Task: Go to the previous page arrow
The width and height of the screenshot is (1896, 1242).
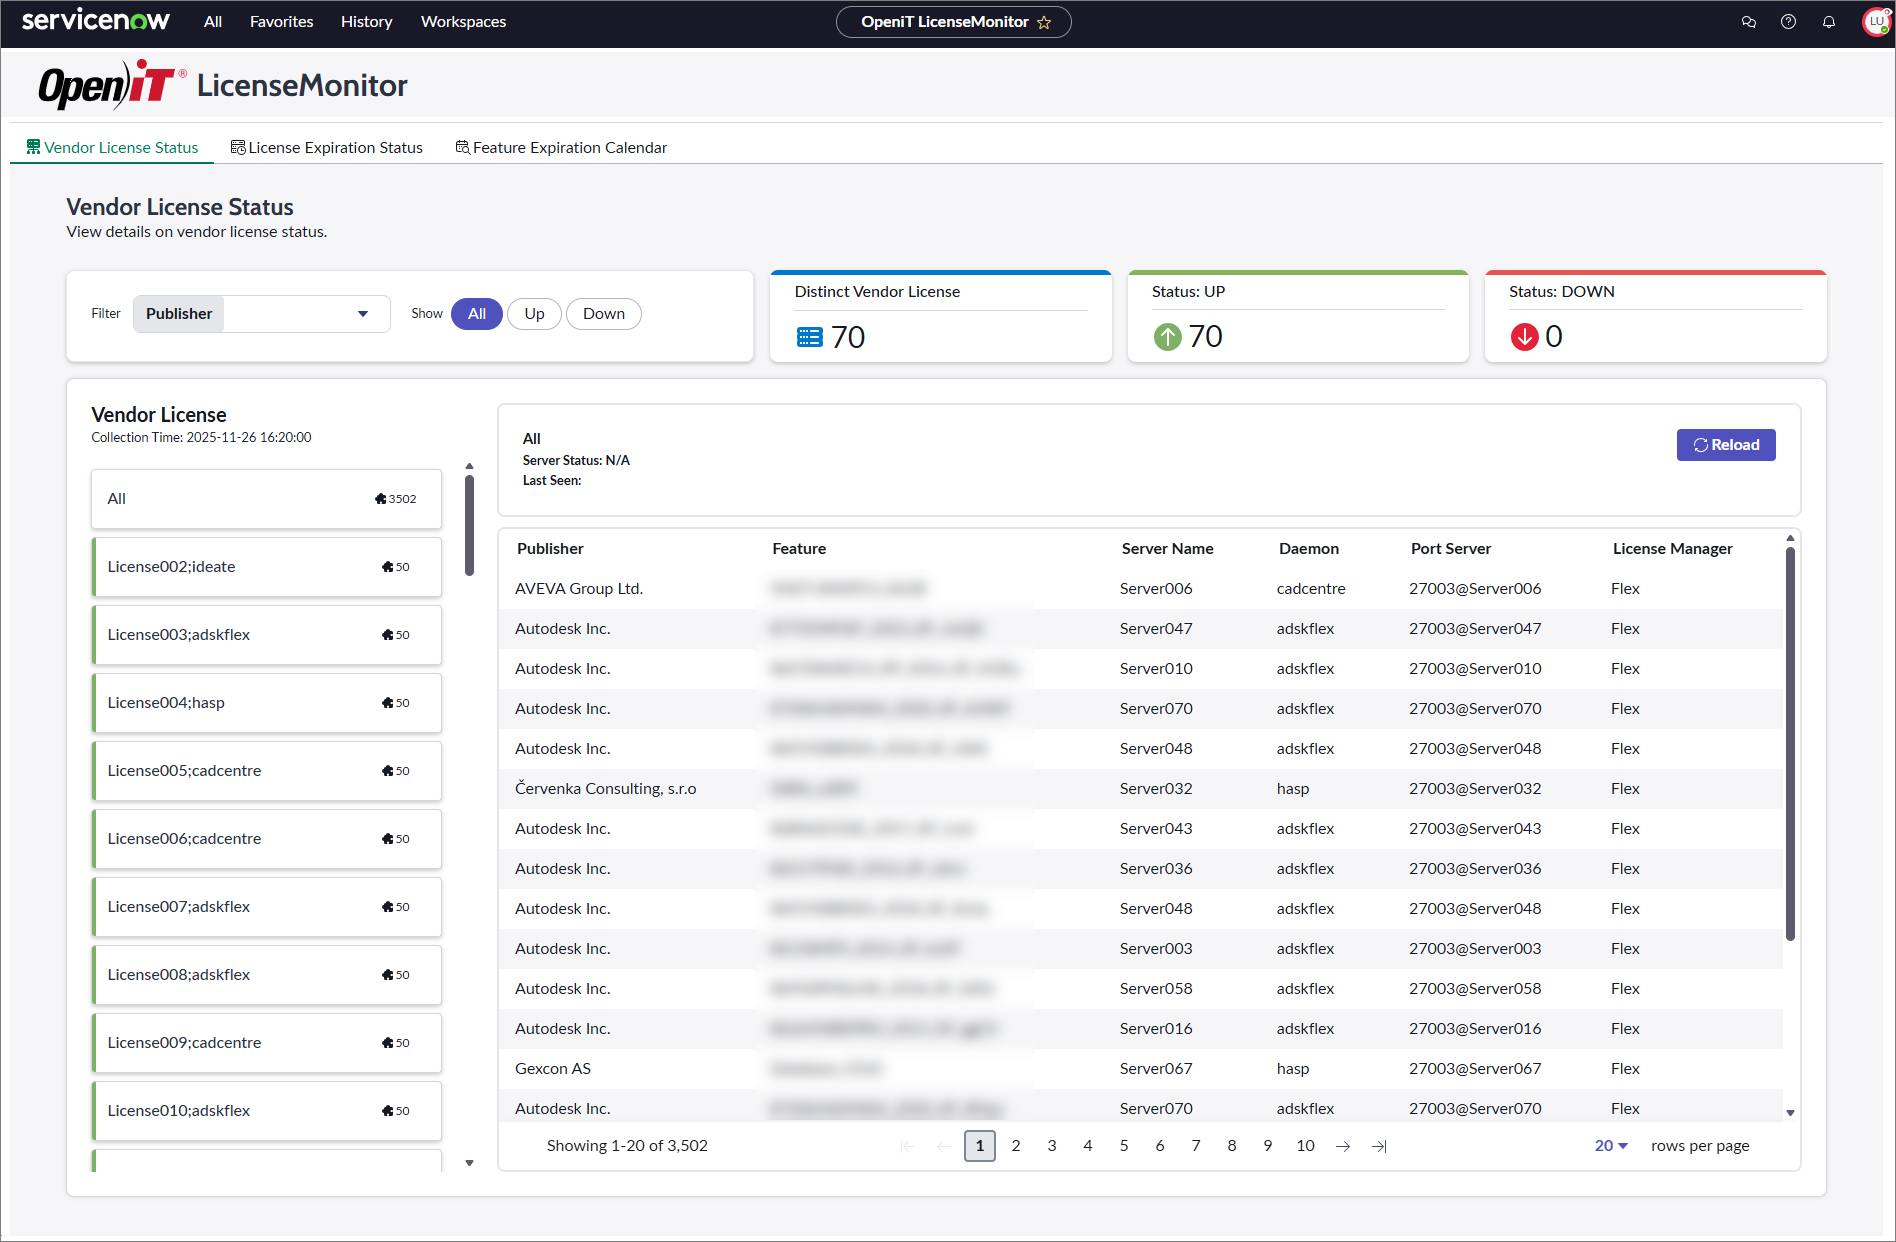Action: [944, 1146]
